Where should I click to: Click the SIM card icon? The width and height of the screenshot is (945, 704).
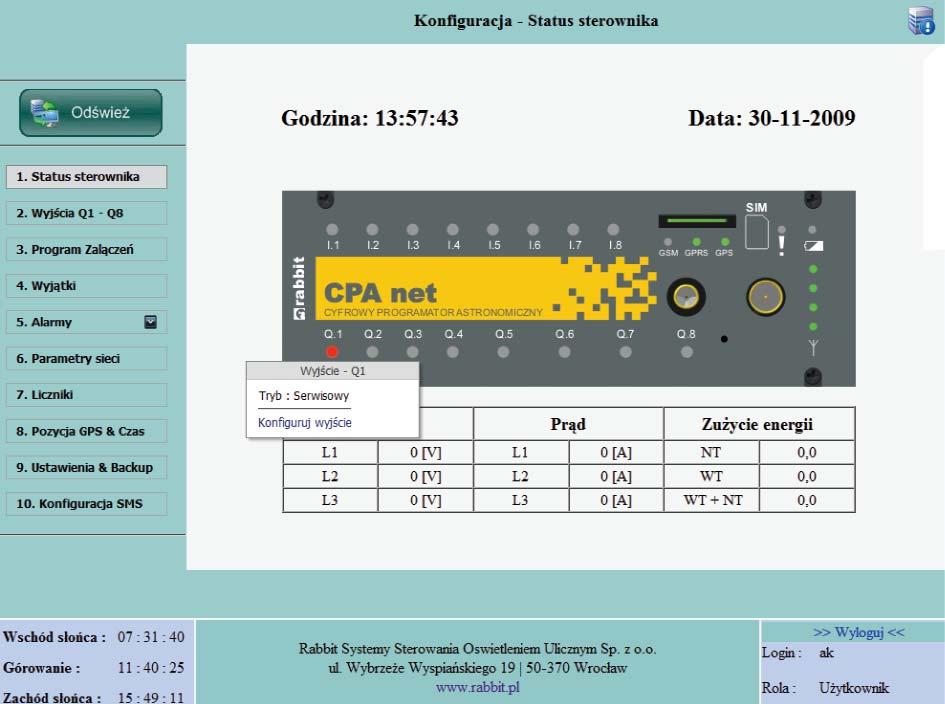click(x=757, y=233)
